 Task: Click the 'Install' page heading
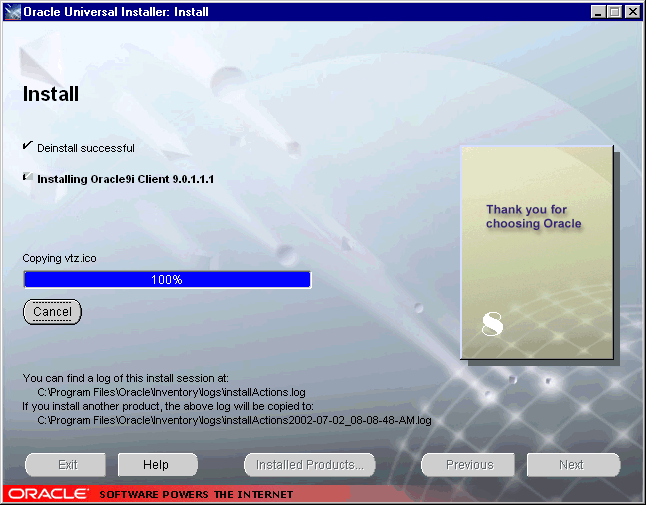(x=51, y=94)
